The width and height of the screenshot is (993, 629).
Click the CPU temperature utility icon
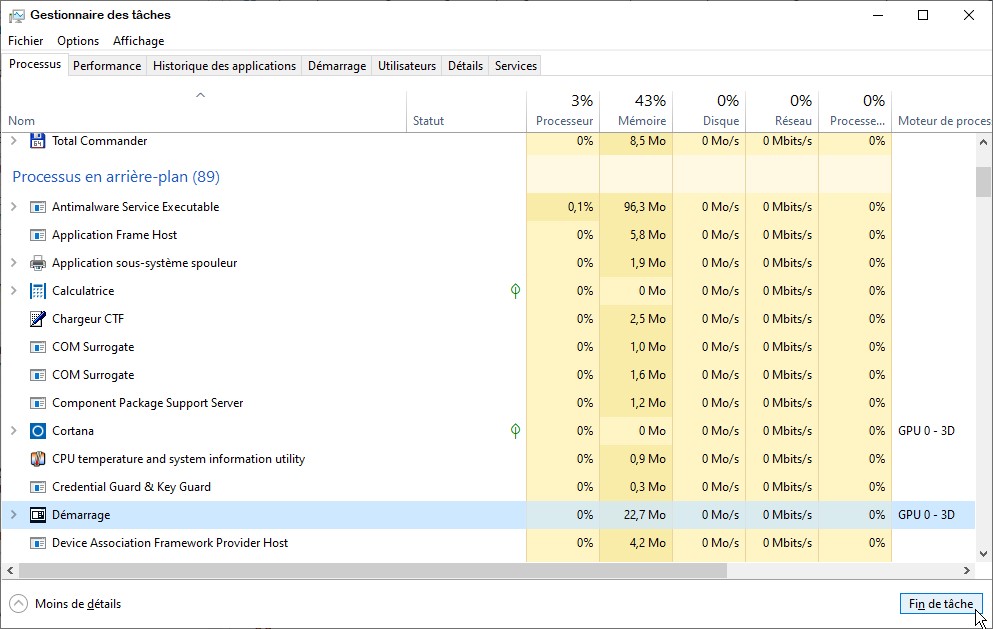click(38, 459)
